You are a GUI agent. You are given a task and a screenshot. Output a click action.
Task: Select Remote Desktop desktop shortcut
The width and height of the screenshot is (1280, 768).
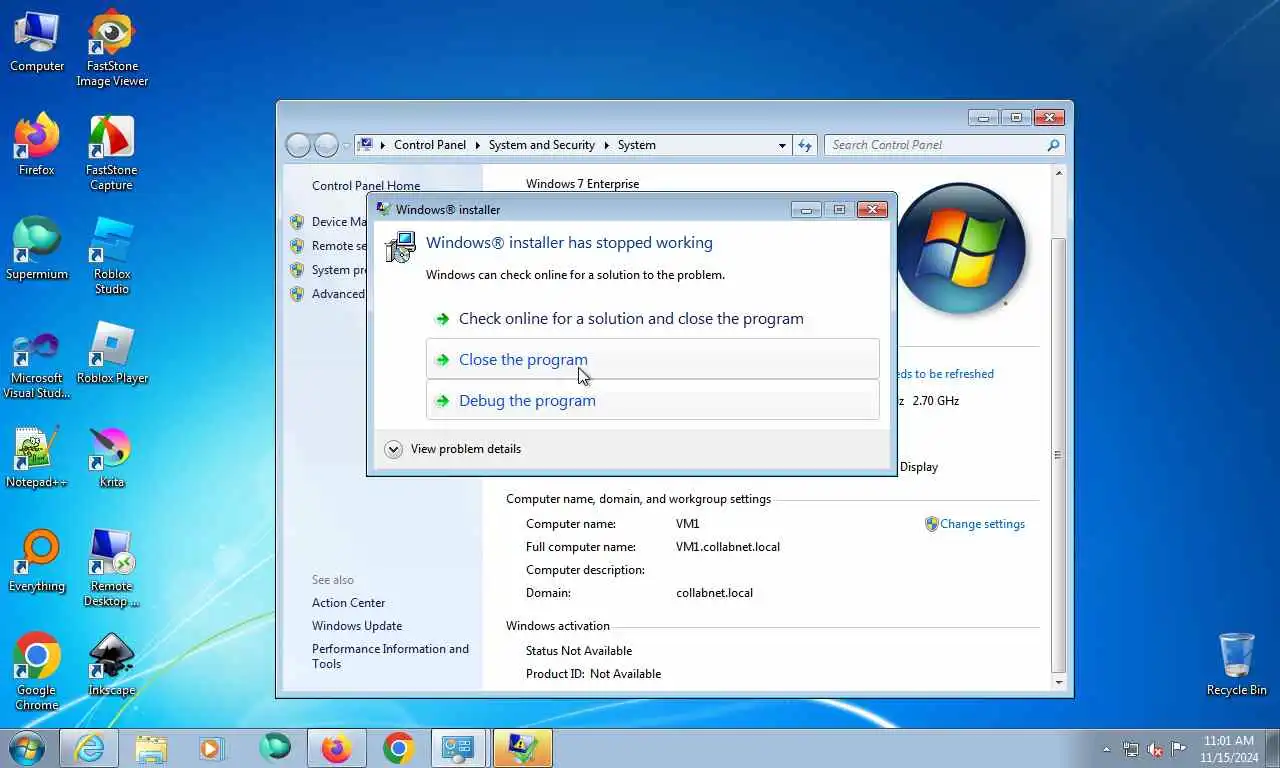pyautogui.click(x=112, y=568)
